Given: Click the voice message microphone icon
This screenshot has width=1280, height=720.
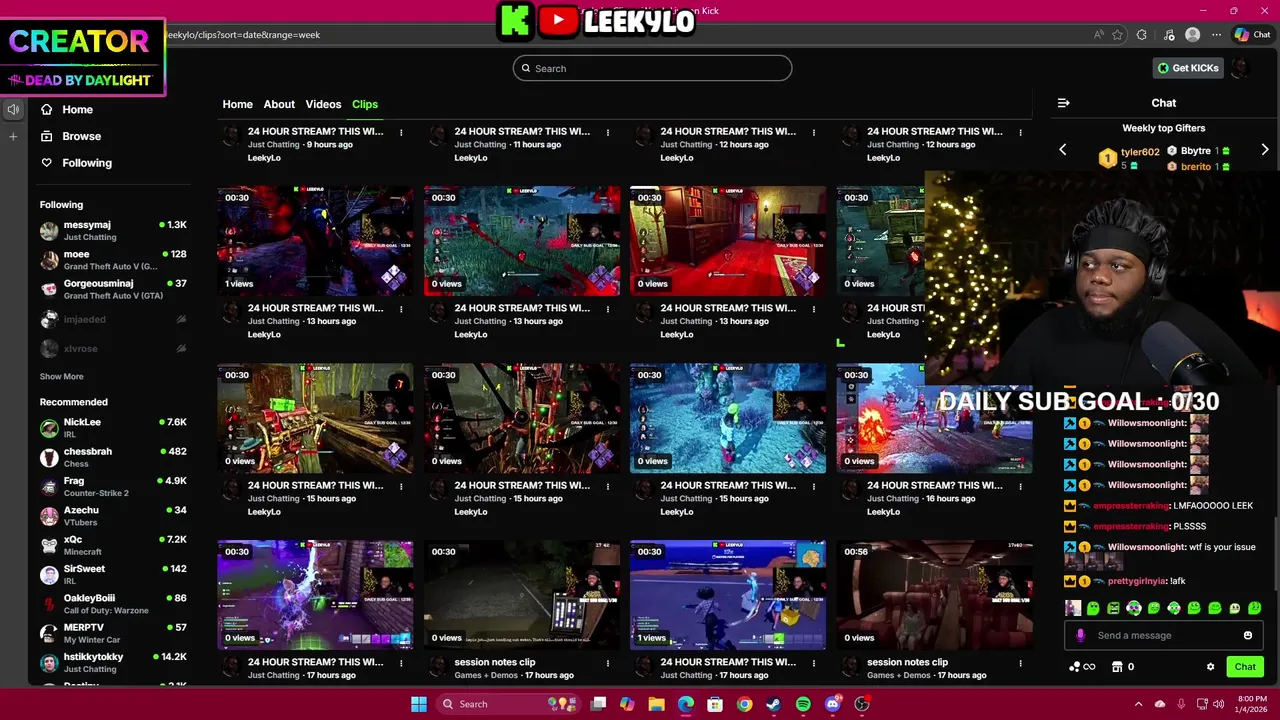Looking at the screenshot, I should click(x=1080, y=635).
